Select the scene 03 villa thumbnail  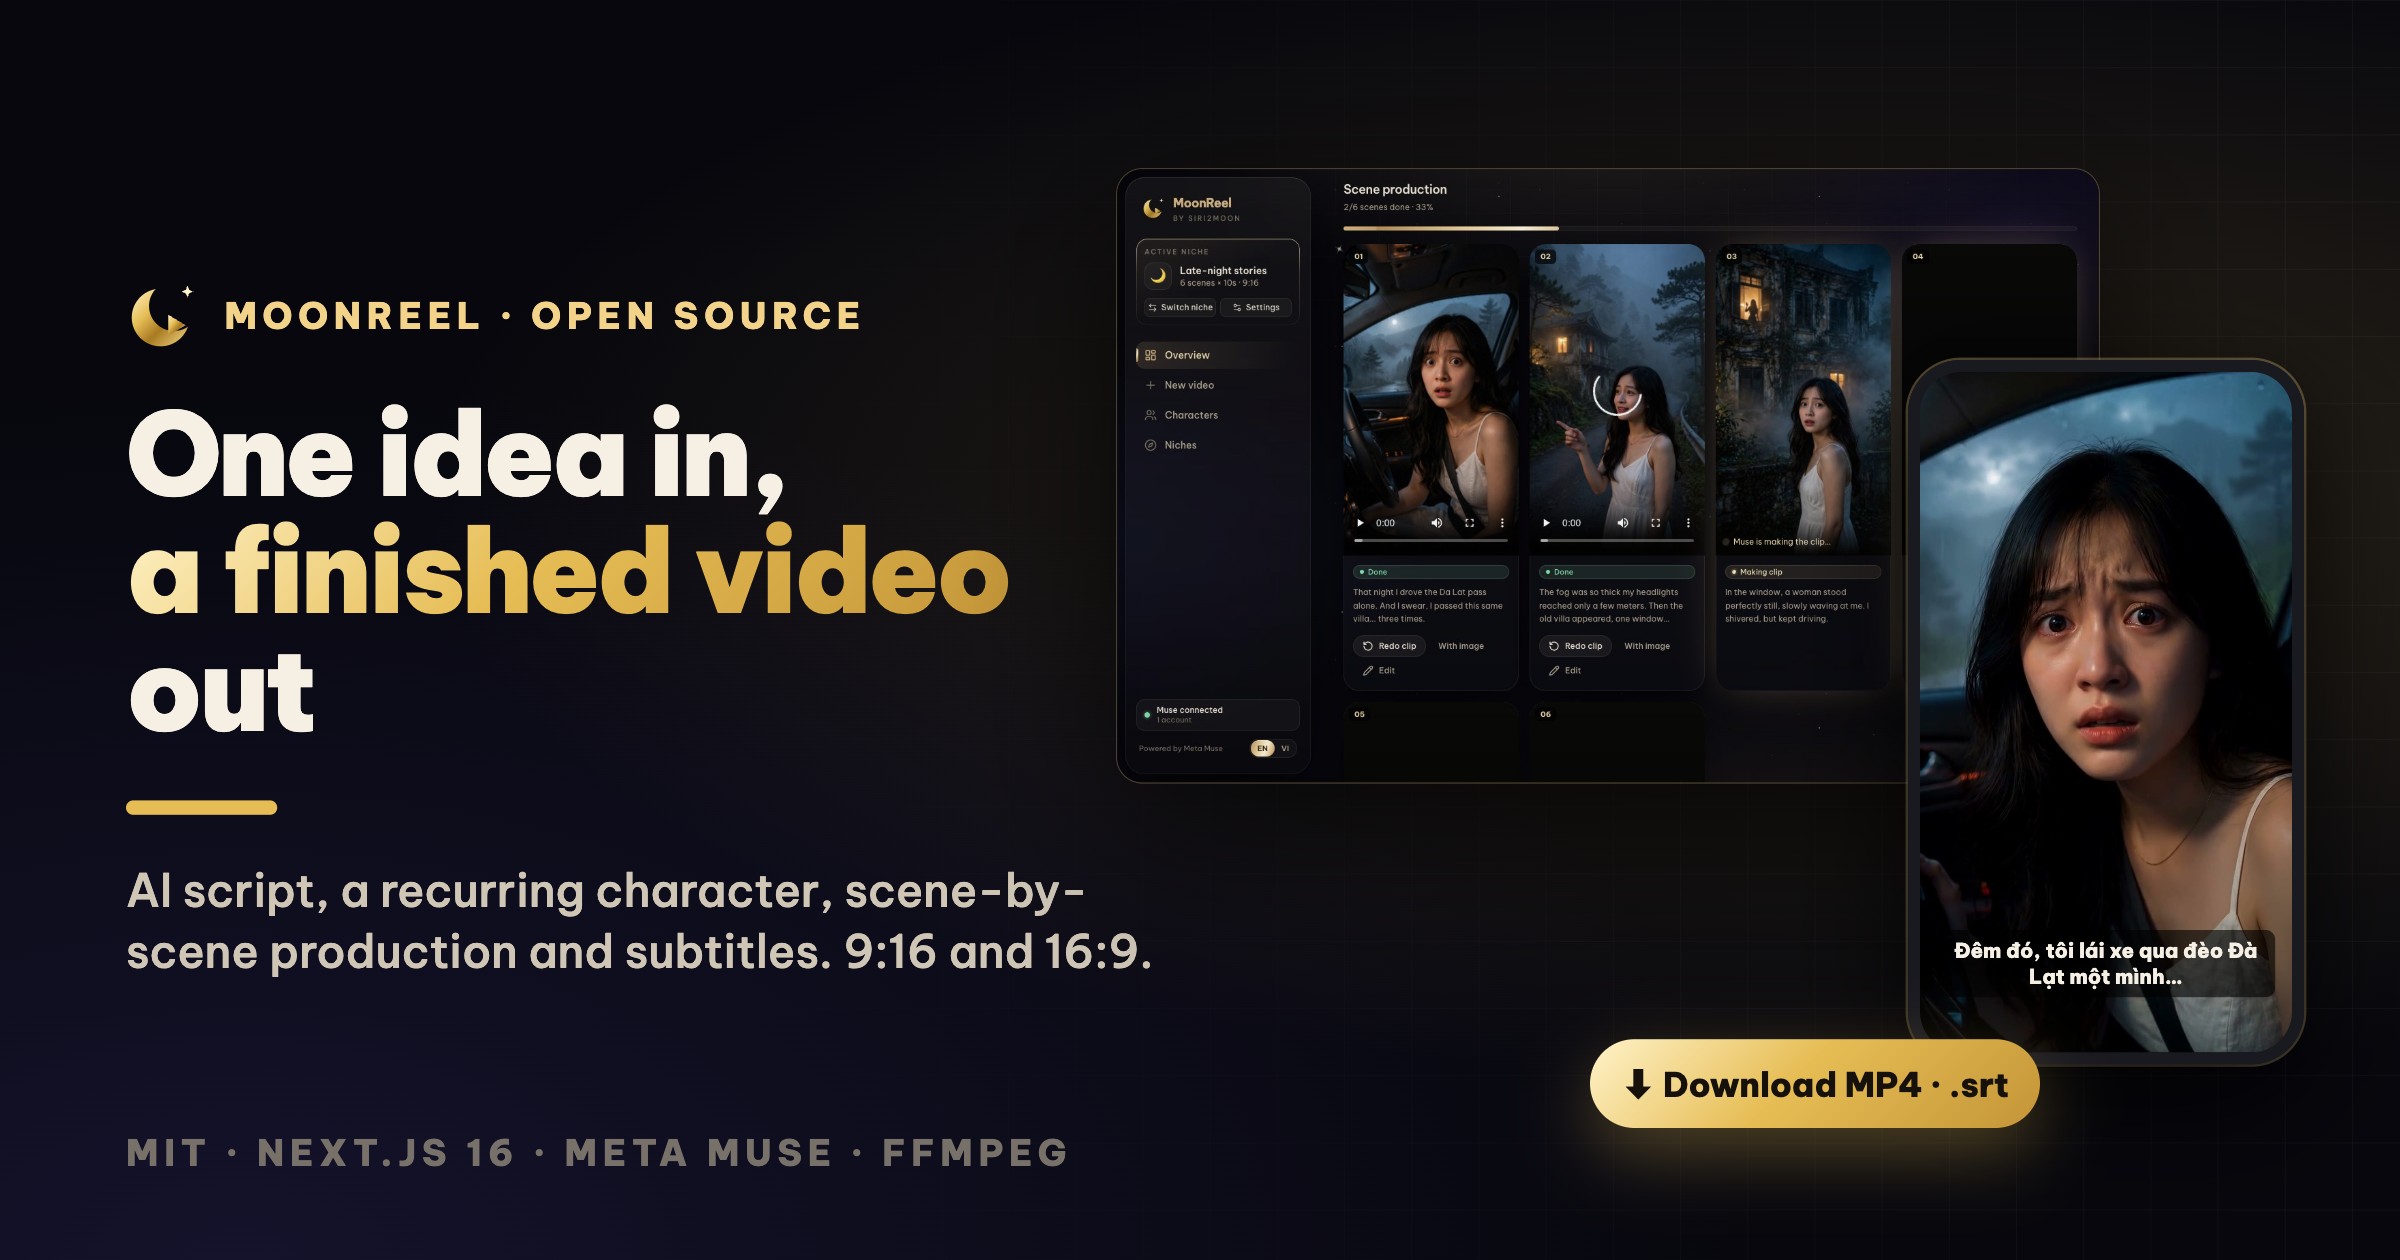(x=1803, y=399)
